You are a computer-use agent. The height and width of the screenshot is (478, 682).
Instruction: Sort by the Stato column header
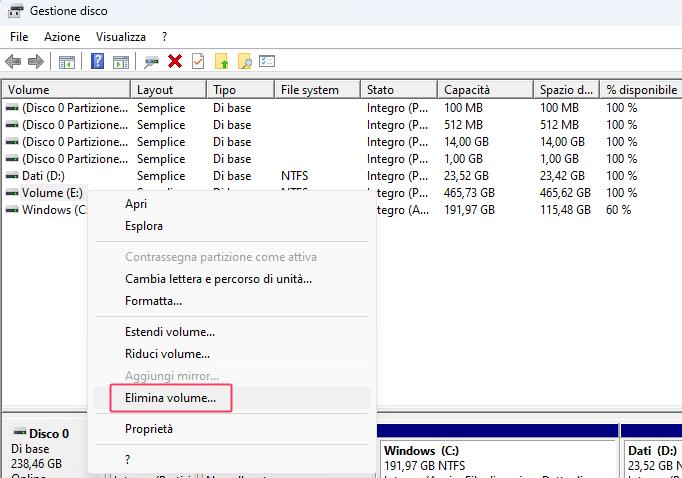tap(399, 90)
